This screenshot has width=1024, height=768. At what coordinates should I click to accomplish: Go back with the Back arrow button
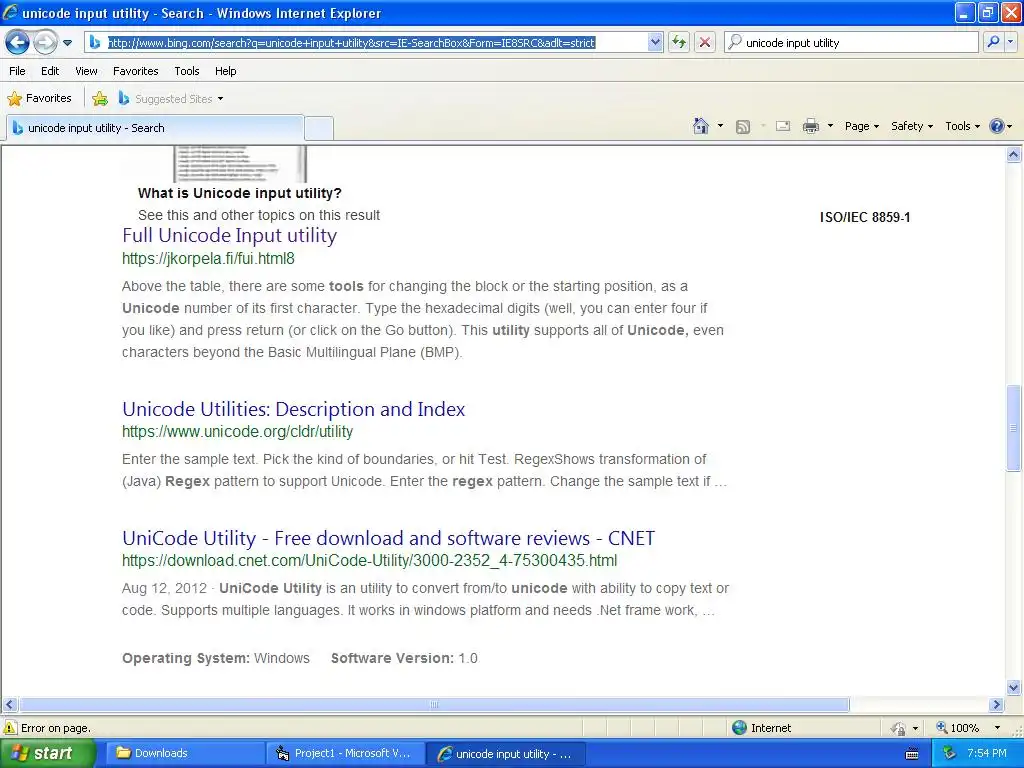pyautogui.click(x=18, y=43)
